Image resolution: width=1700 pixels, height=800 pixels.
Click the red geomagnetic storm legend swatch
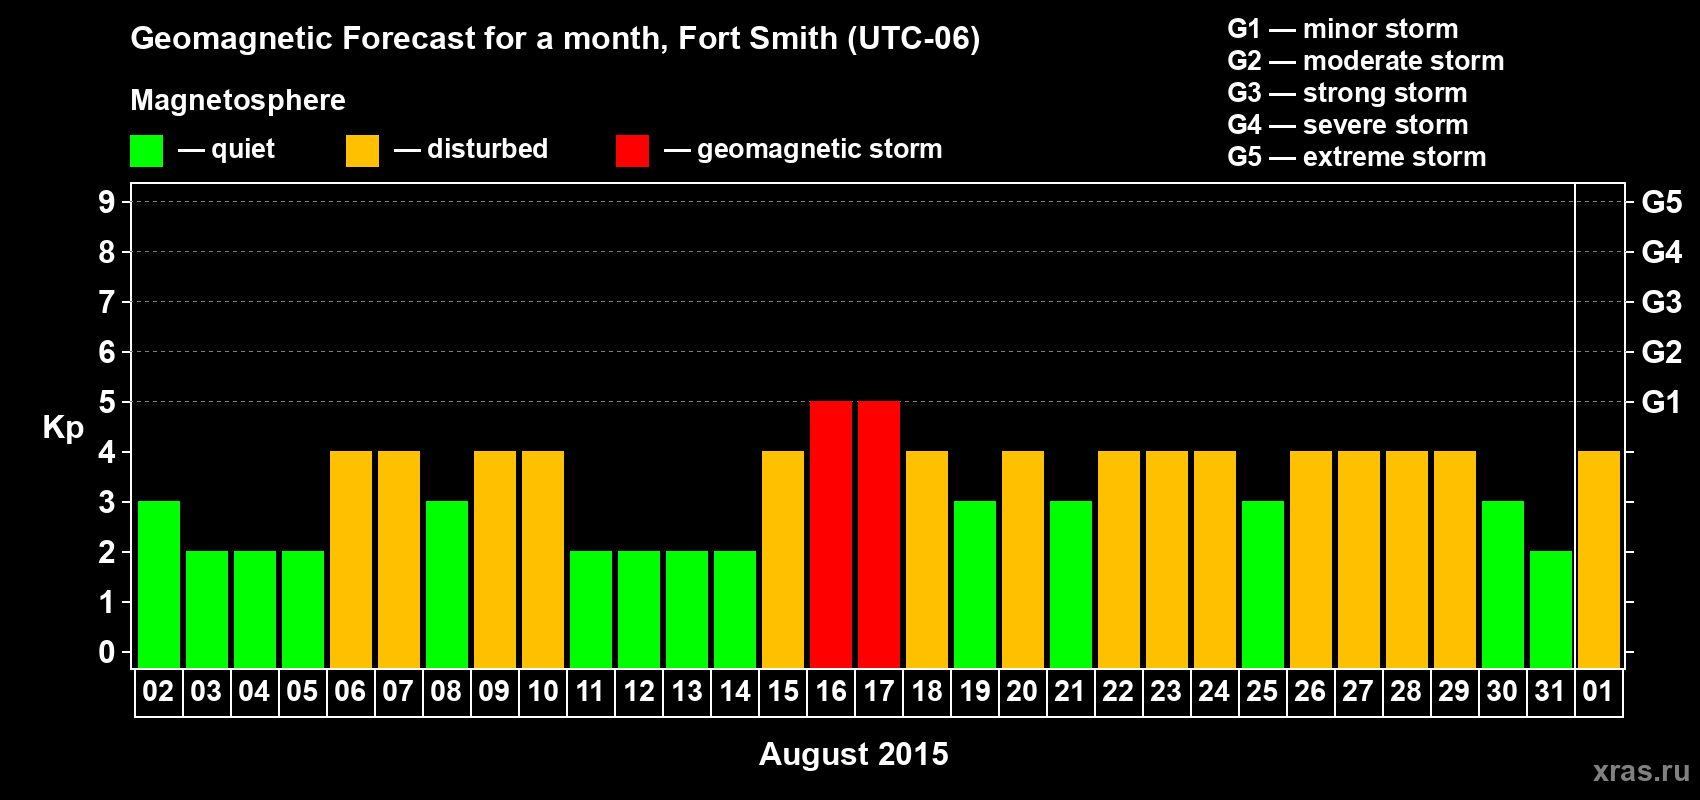pyautogui.click(x=632, y=151)
